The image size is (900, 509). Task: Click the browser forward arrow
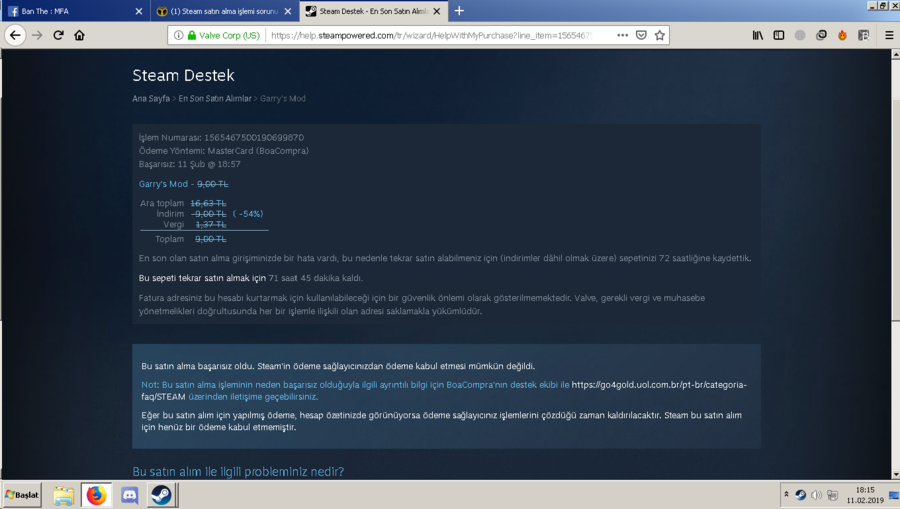click(x=37, y=36)
